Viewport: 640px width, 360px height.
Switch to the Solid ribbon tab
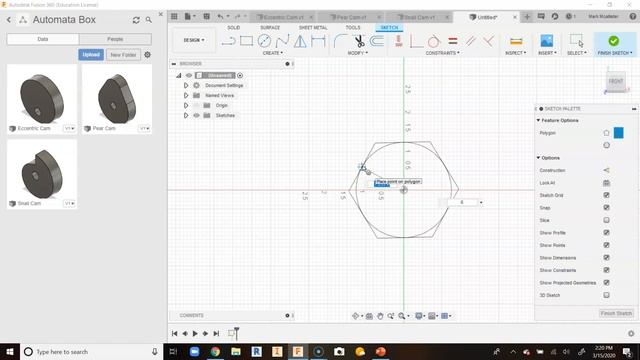tap(233, 27)
